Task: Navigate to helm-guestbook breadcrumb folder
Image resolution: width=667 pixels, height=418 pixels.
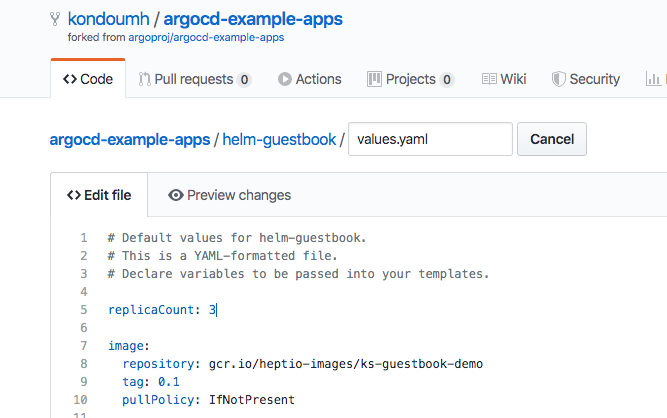Action: pos(279,139)
